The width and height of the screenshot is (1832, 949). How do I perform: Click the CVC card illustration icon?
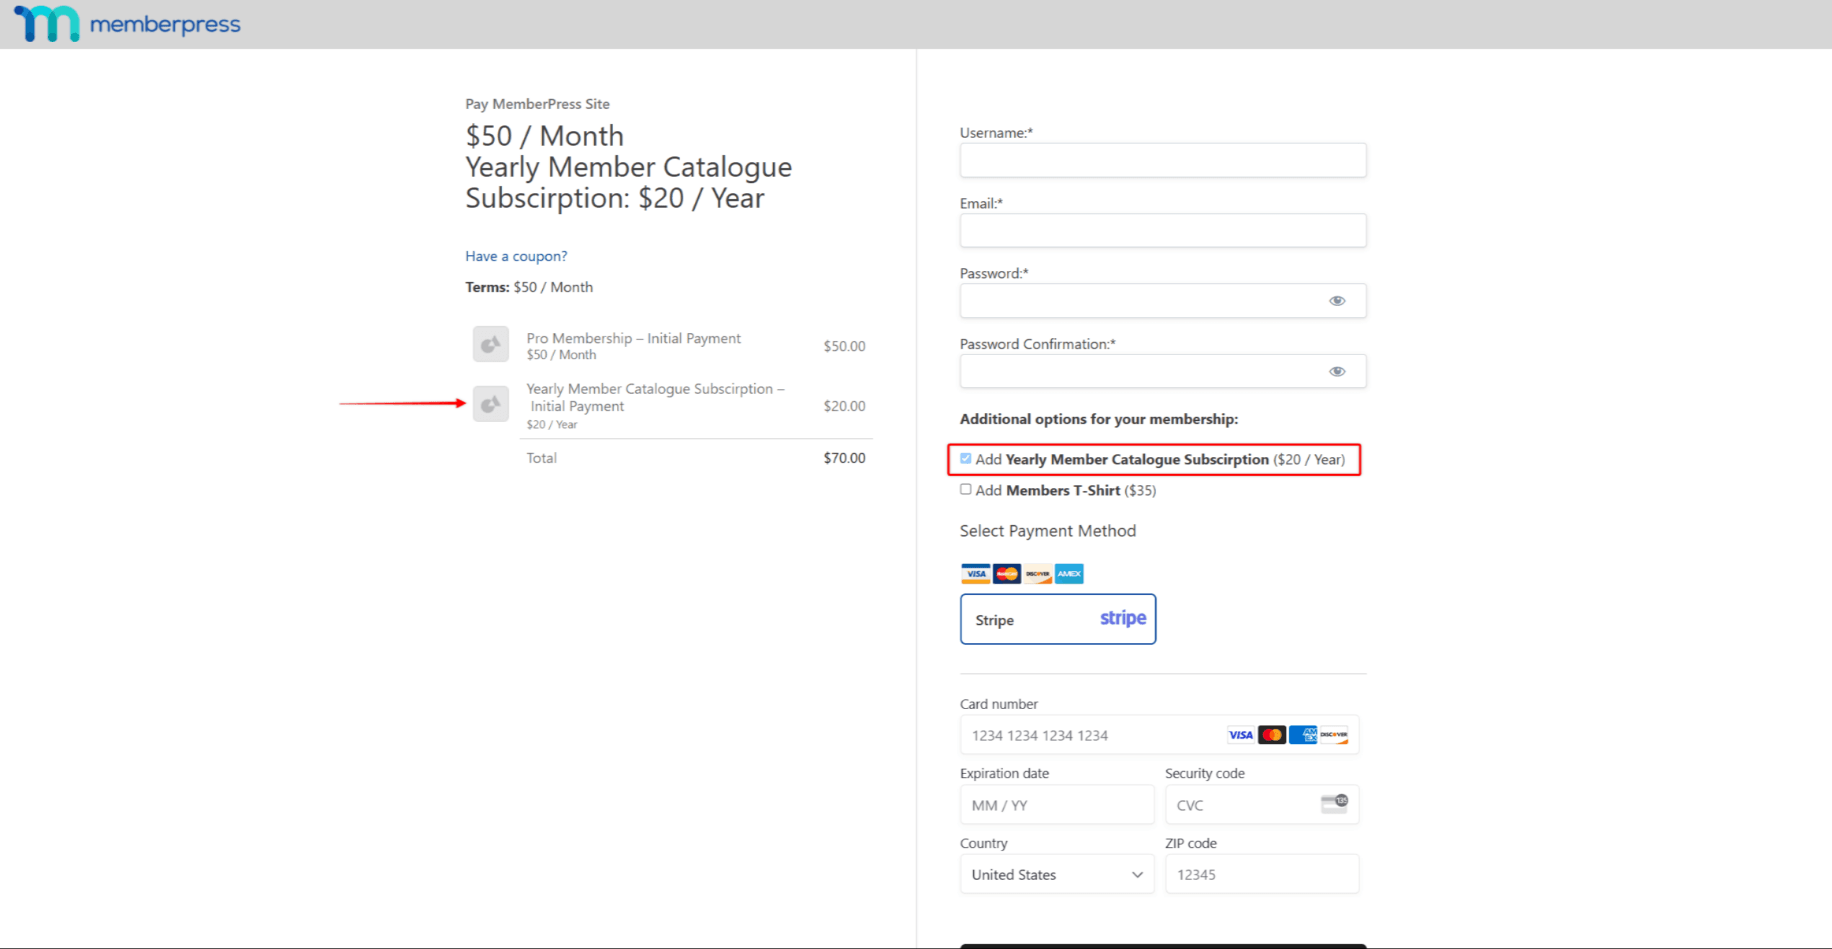pyautogui.click(x=1335, y=801)
